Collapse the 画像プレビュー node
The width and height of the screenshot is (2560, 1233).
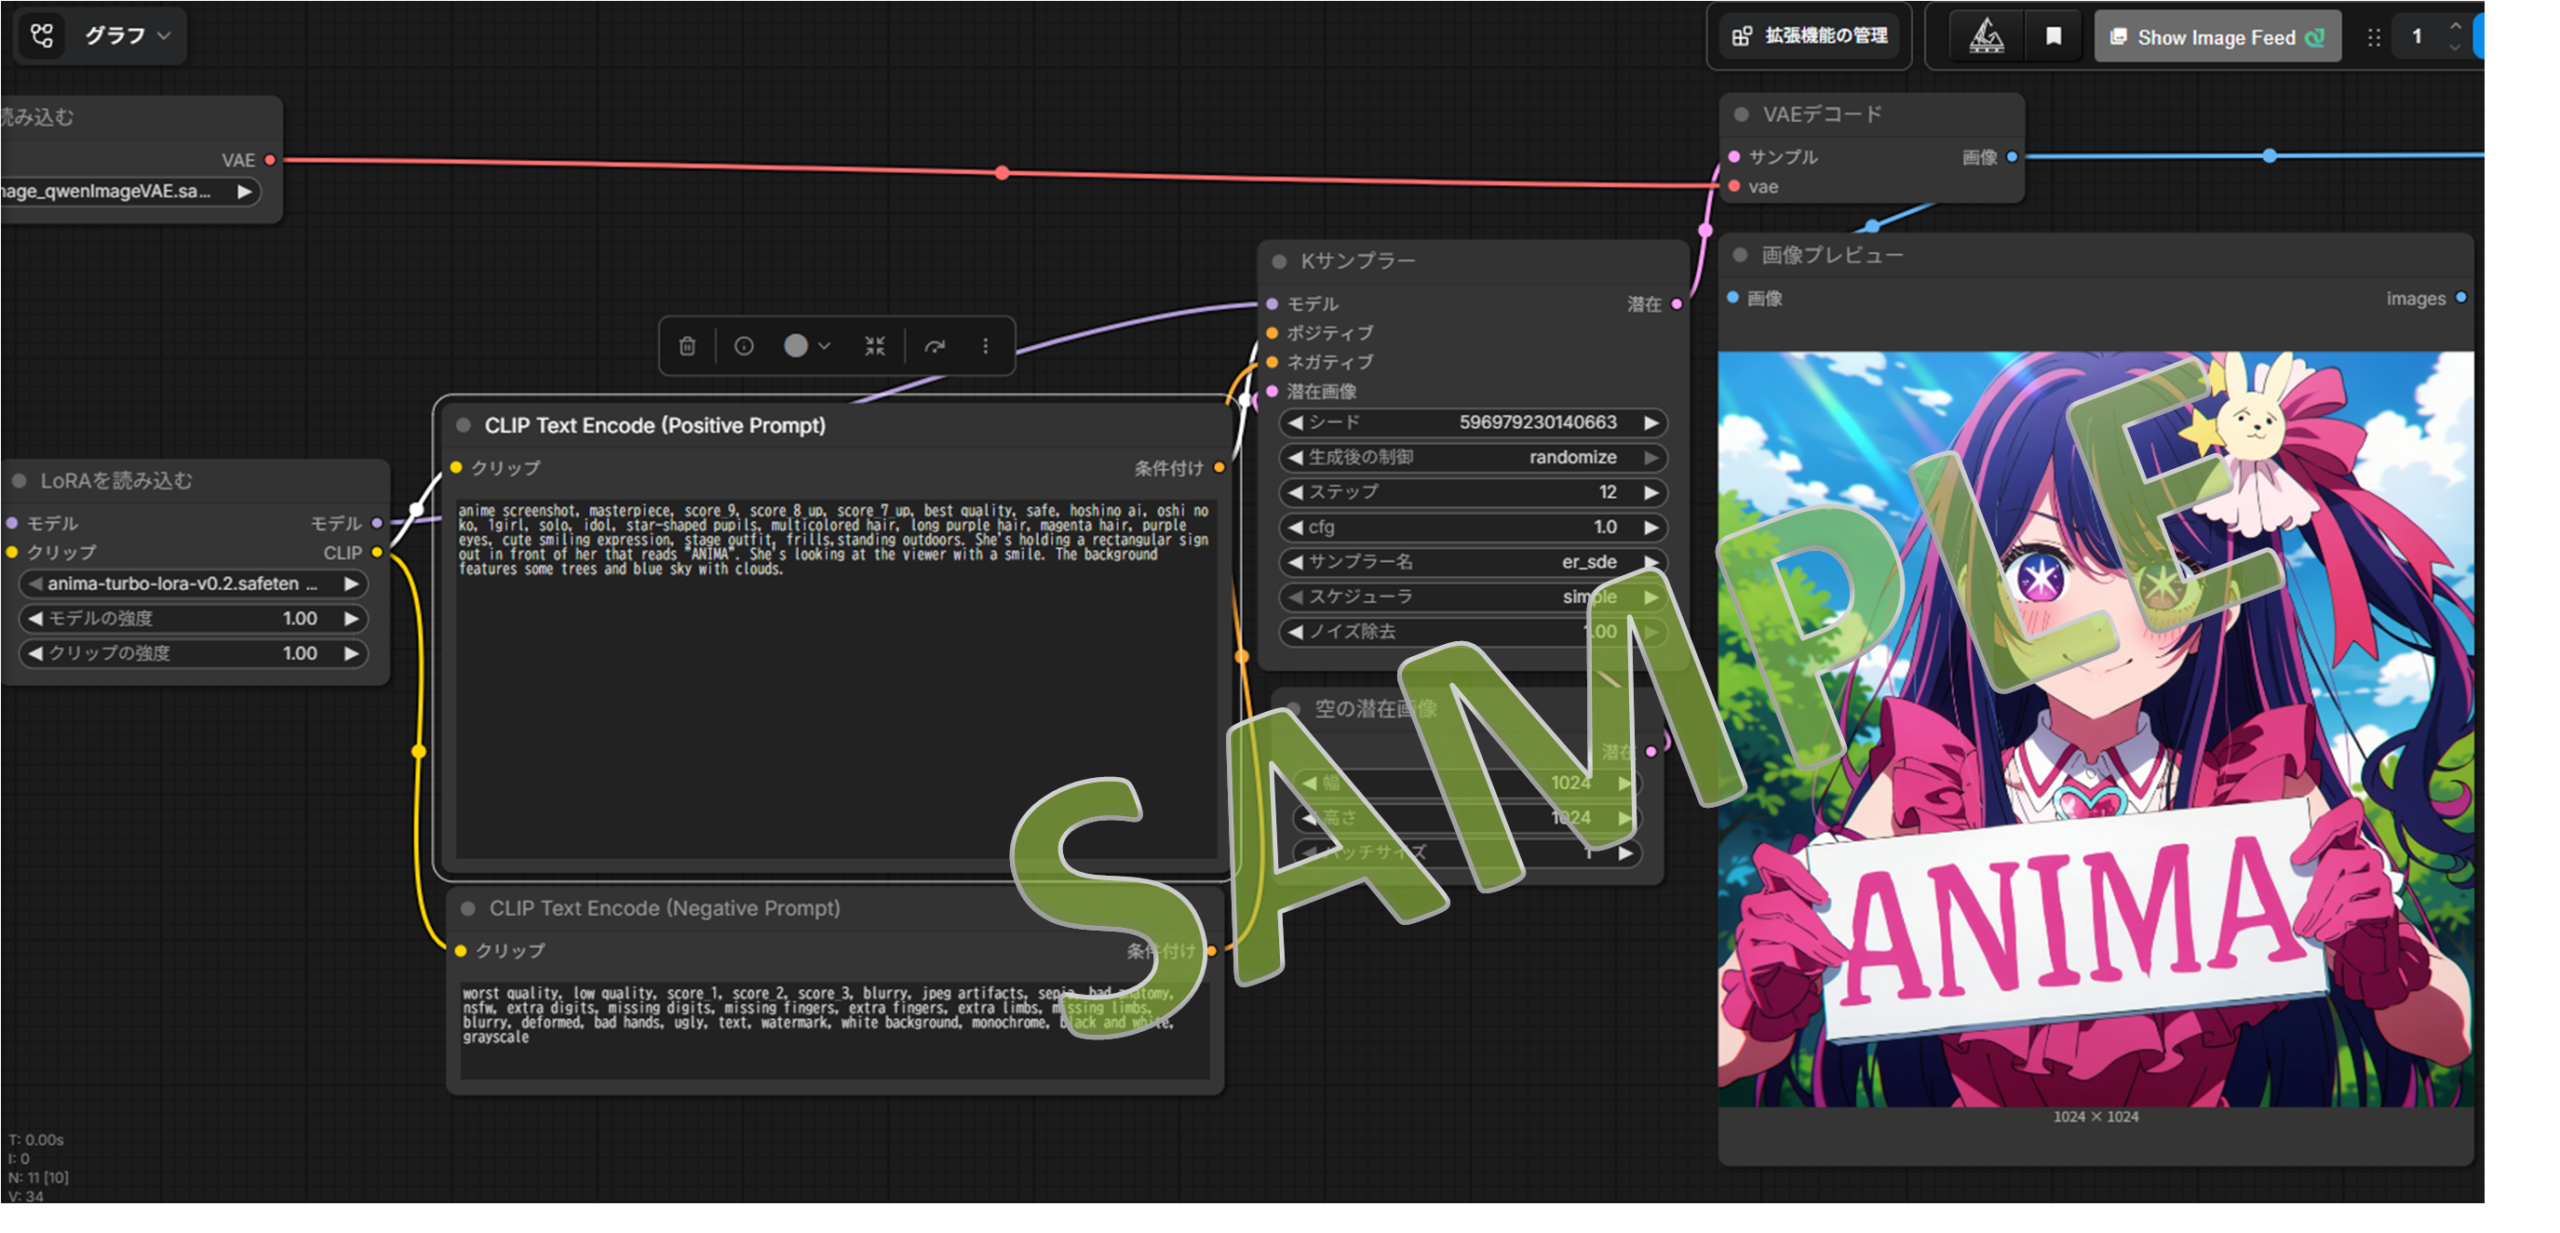[1740, 256]
